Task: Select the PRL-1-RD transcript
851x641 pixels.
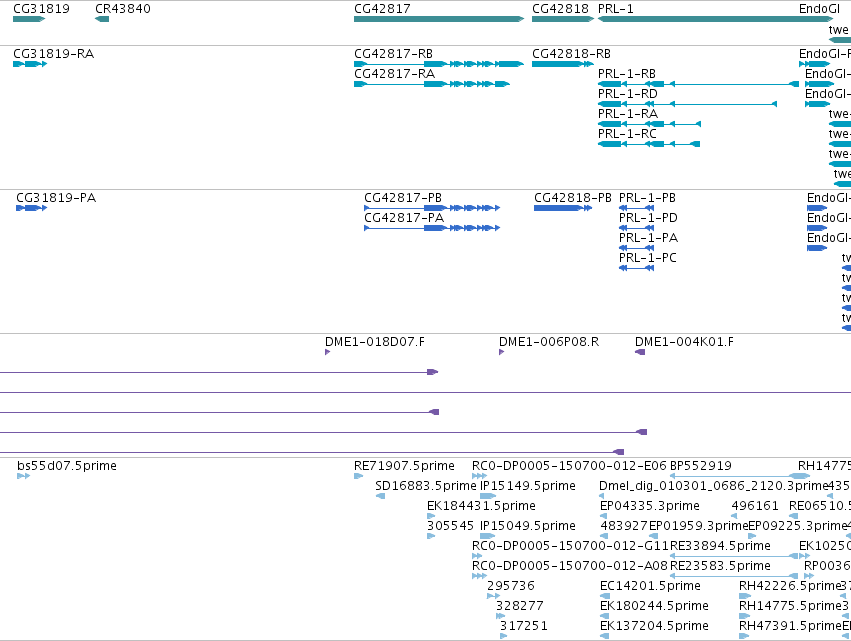Action: [687, 104]
